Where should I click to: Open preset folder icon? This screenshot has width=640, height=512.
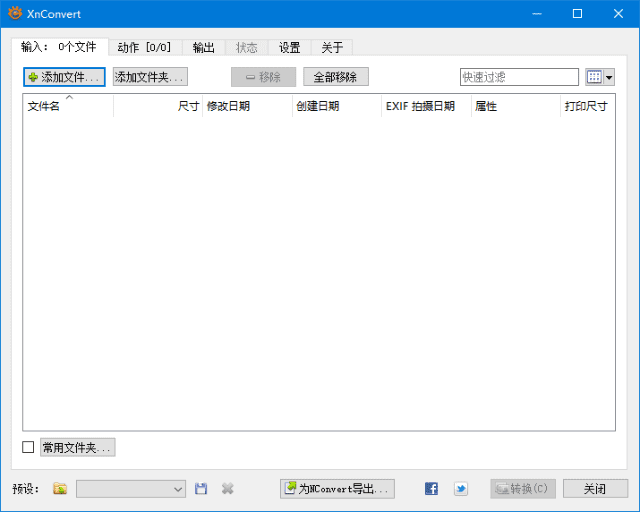(60, 489)
